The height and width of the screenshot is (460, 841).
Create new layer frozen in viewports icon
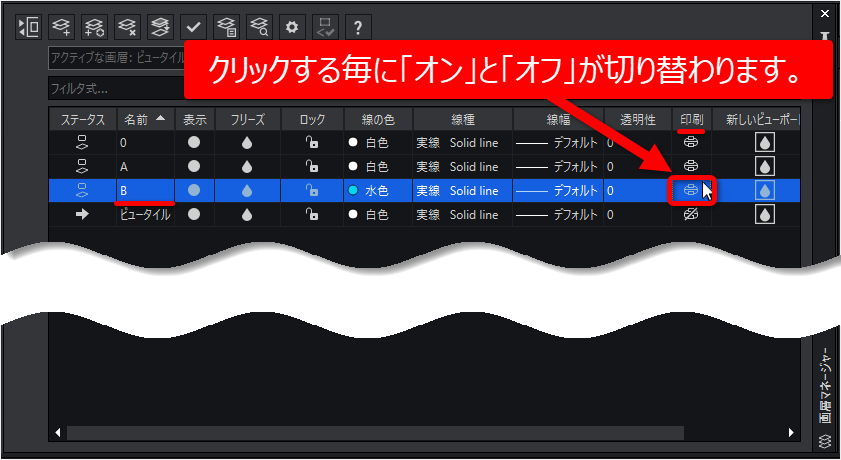tap(94, 27)
